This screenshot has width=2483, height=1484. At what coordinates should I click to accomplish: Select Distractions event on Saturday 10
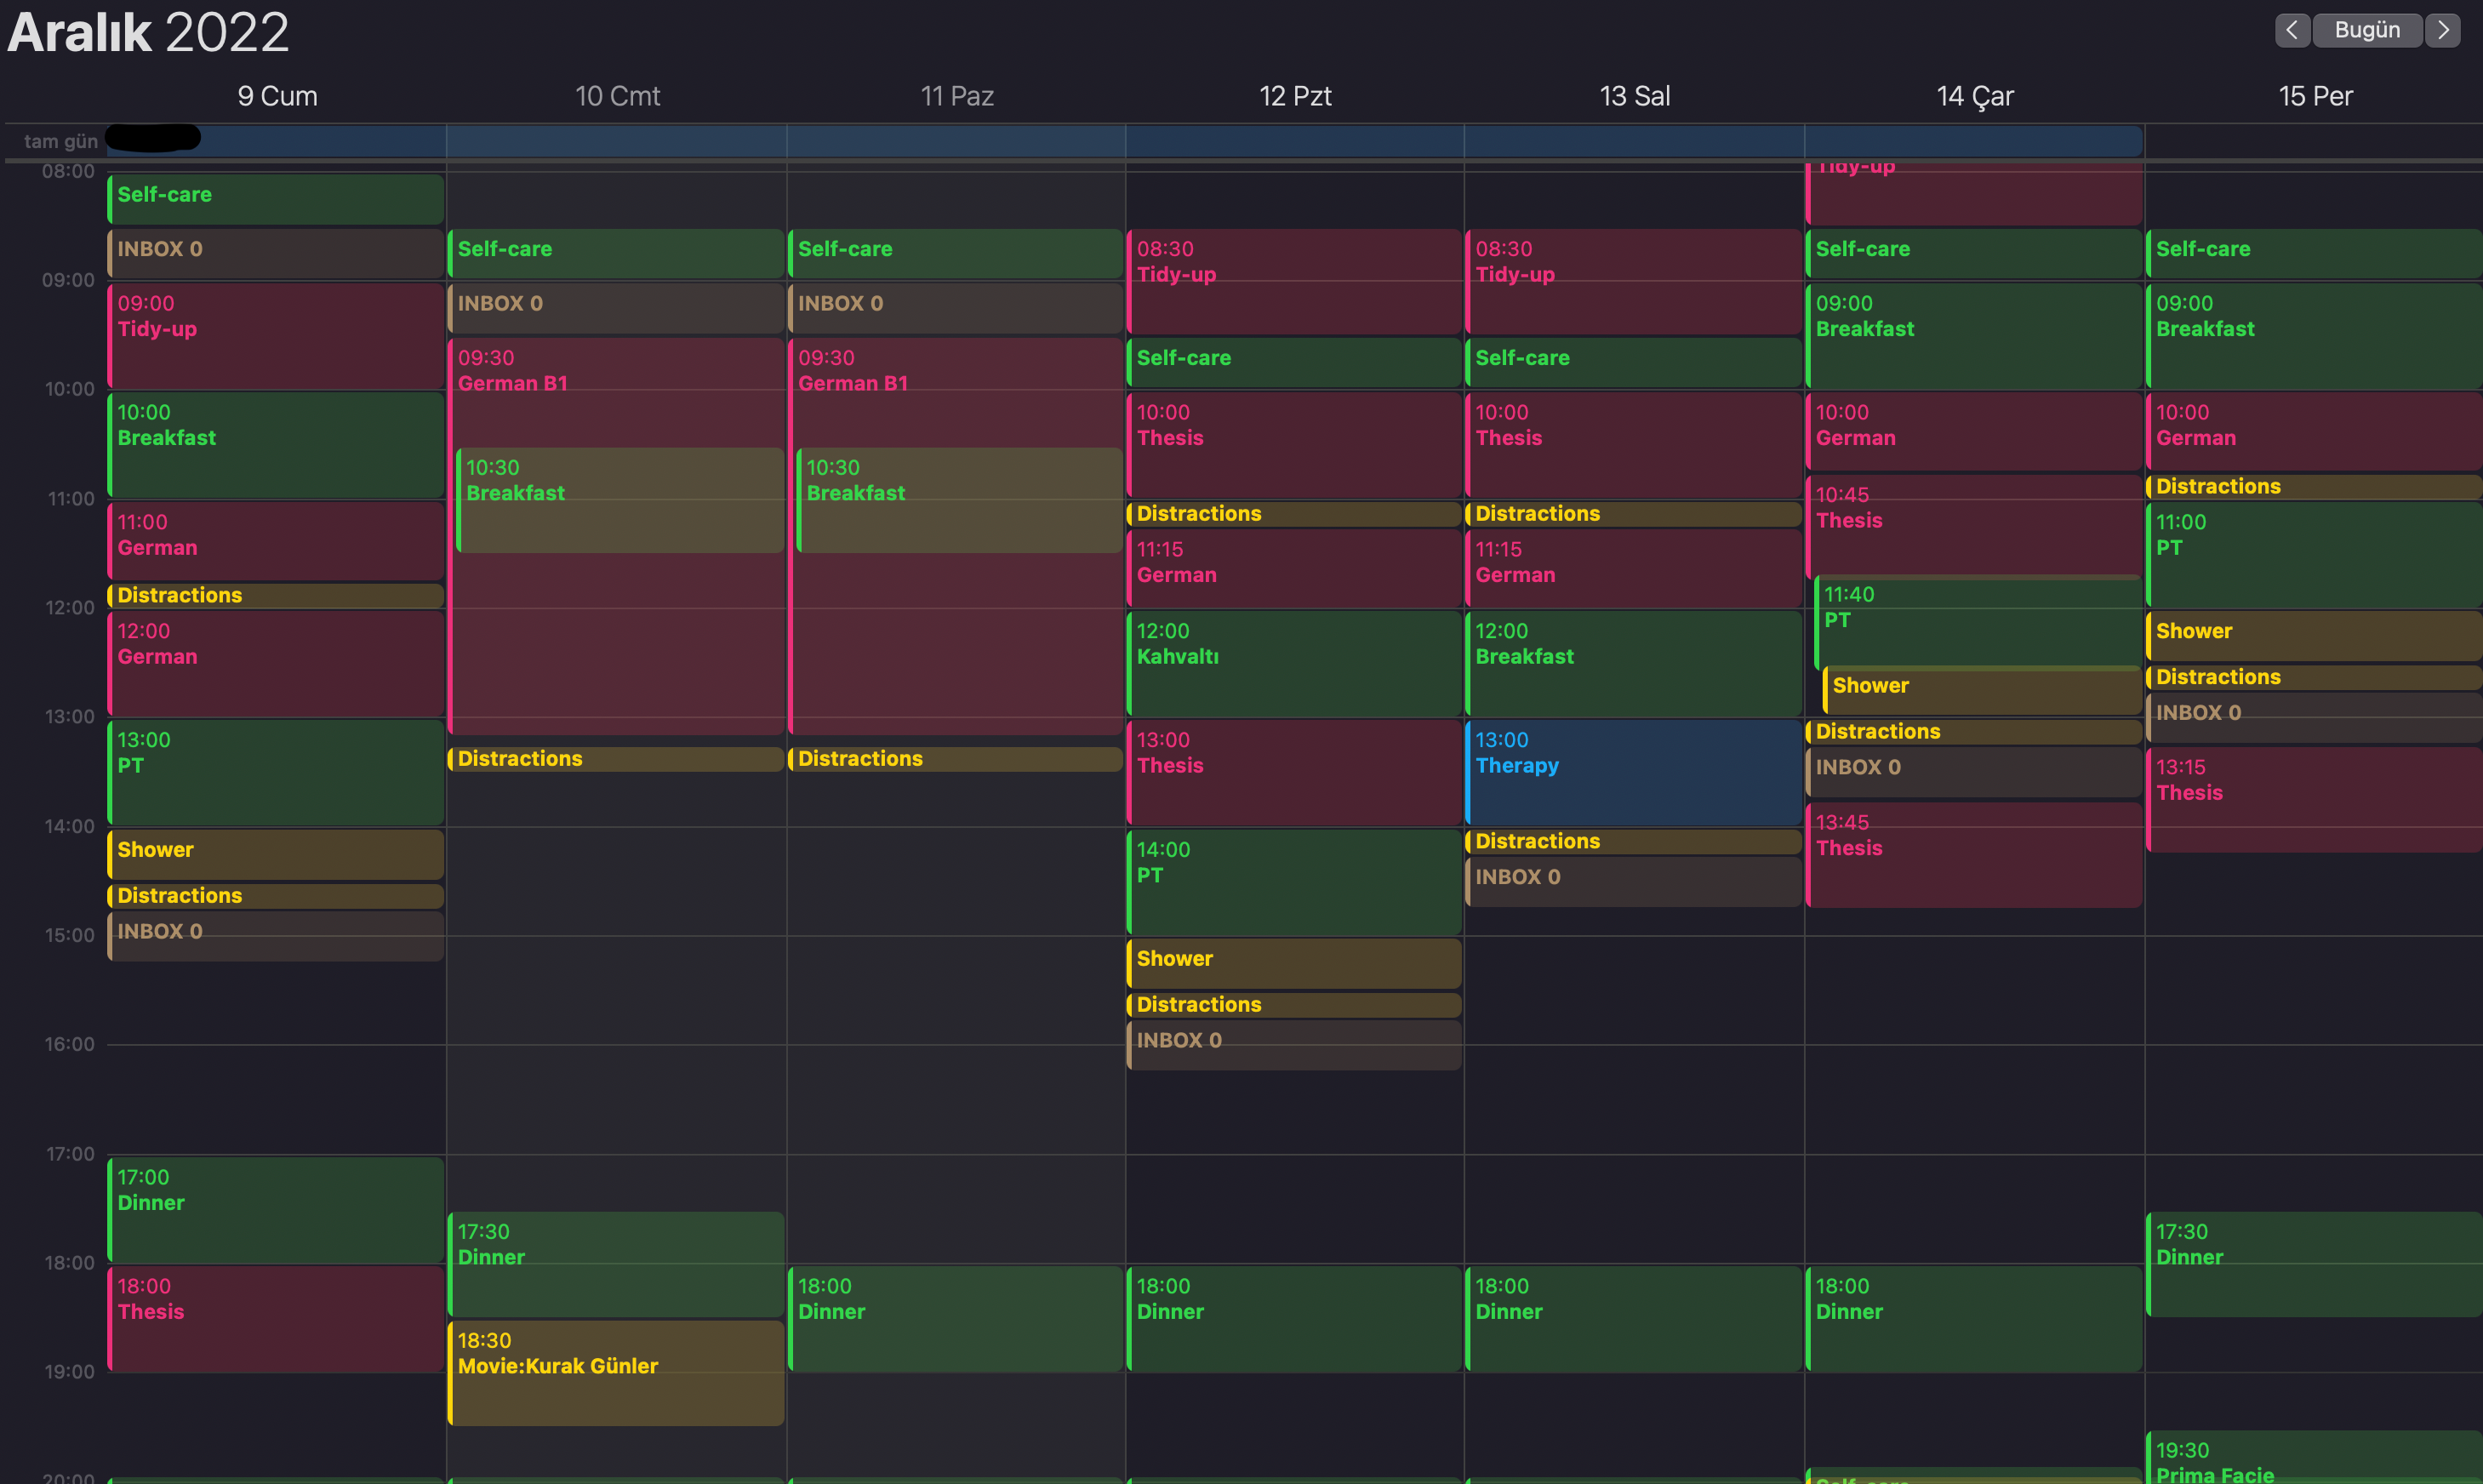point(616,759)
